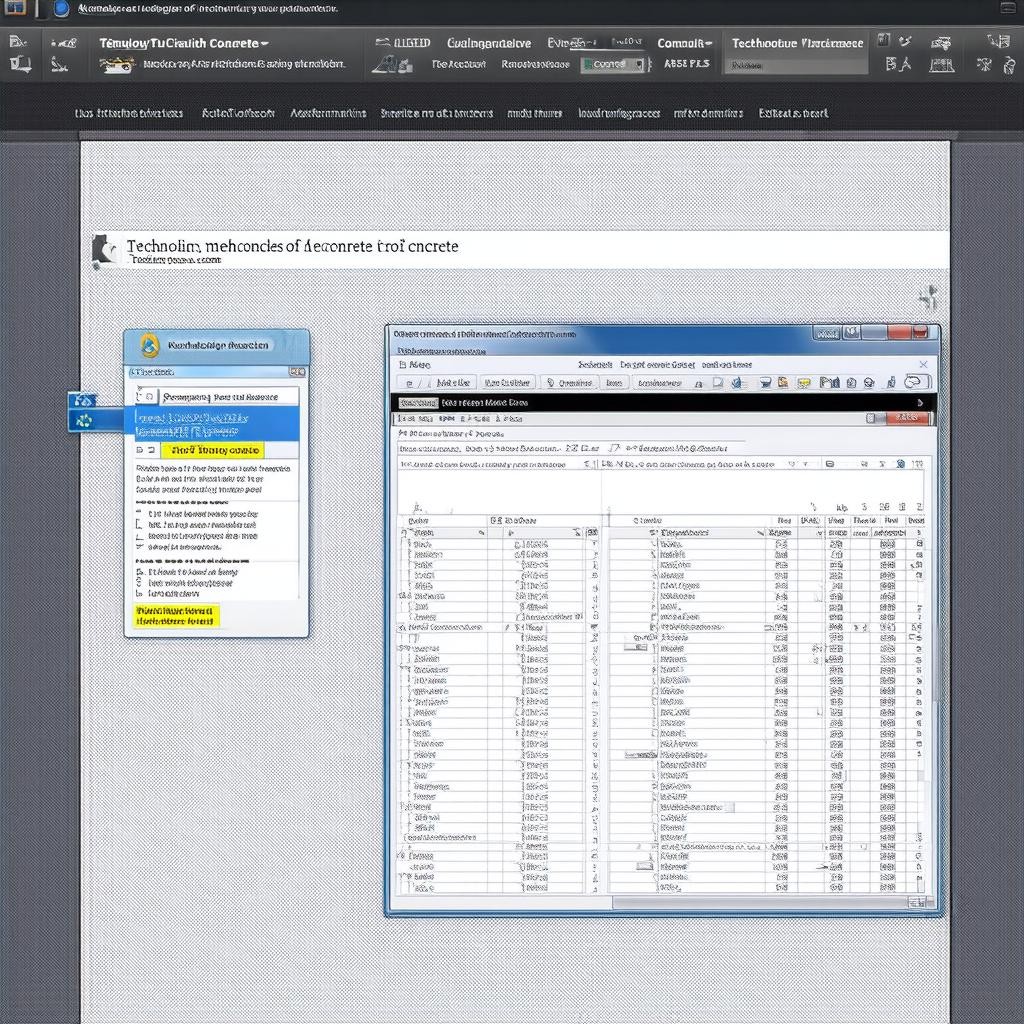The height and width of the screenshot is (1024, 1024).
Task: Toggle the checkbox beside yellow highlighted item
Action: 140,451
